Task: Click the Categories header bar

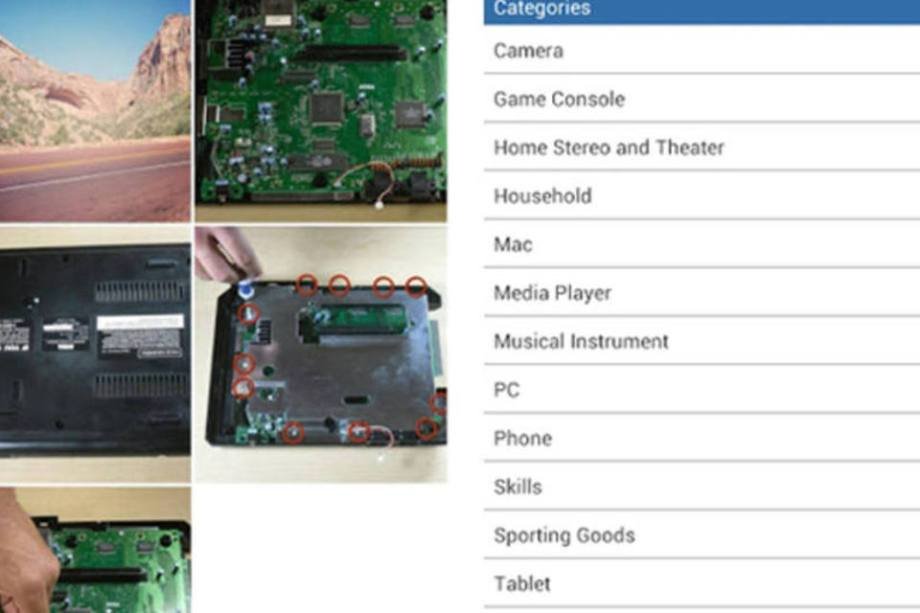Action: coord(702,11)
